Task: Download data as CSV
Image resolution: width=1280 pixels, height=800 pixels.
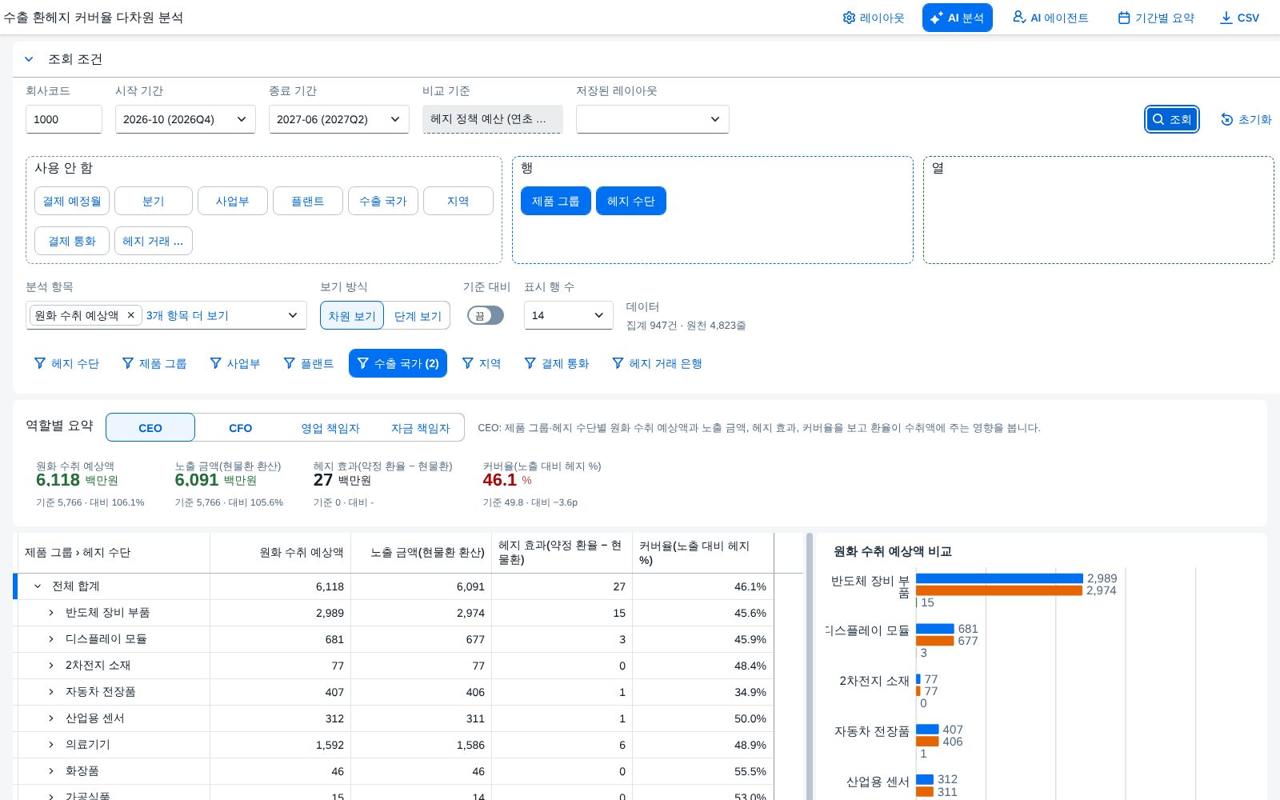Action: click(1239, 18)
